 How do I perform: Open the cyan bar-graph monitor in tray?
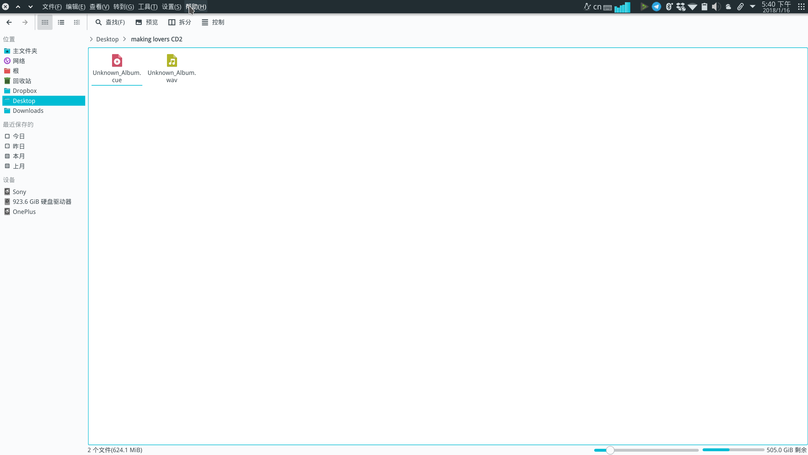622,7
